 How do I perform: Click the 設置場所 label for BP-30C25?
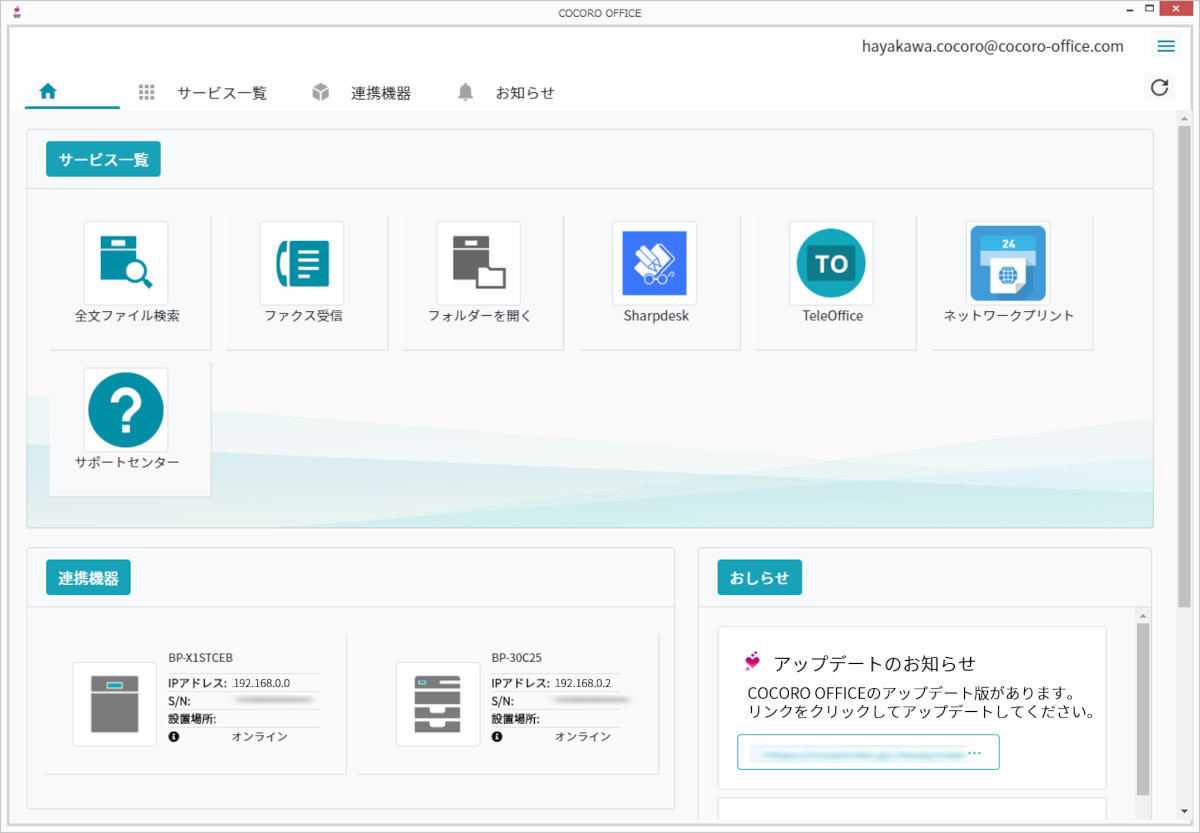(x=516, y=719)
